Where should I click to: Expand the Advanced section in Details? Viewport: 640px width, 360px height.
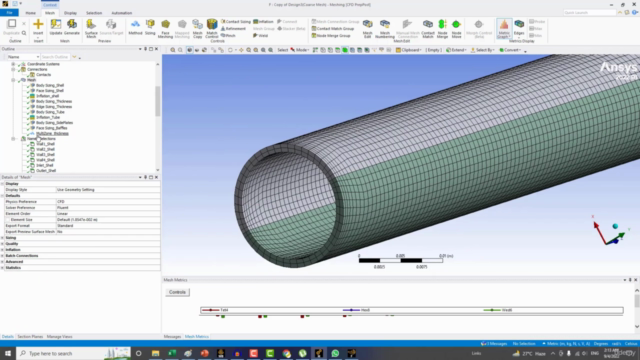coord(2,262)
